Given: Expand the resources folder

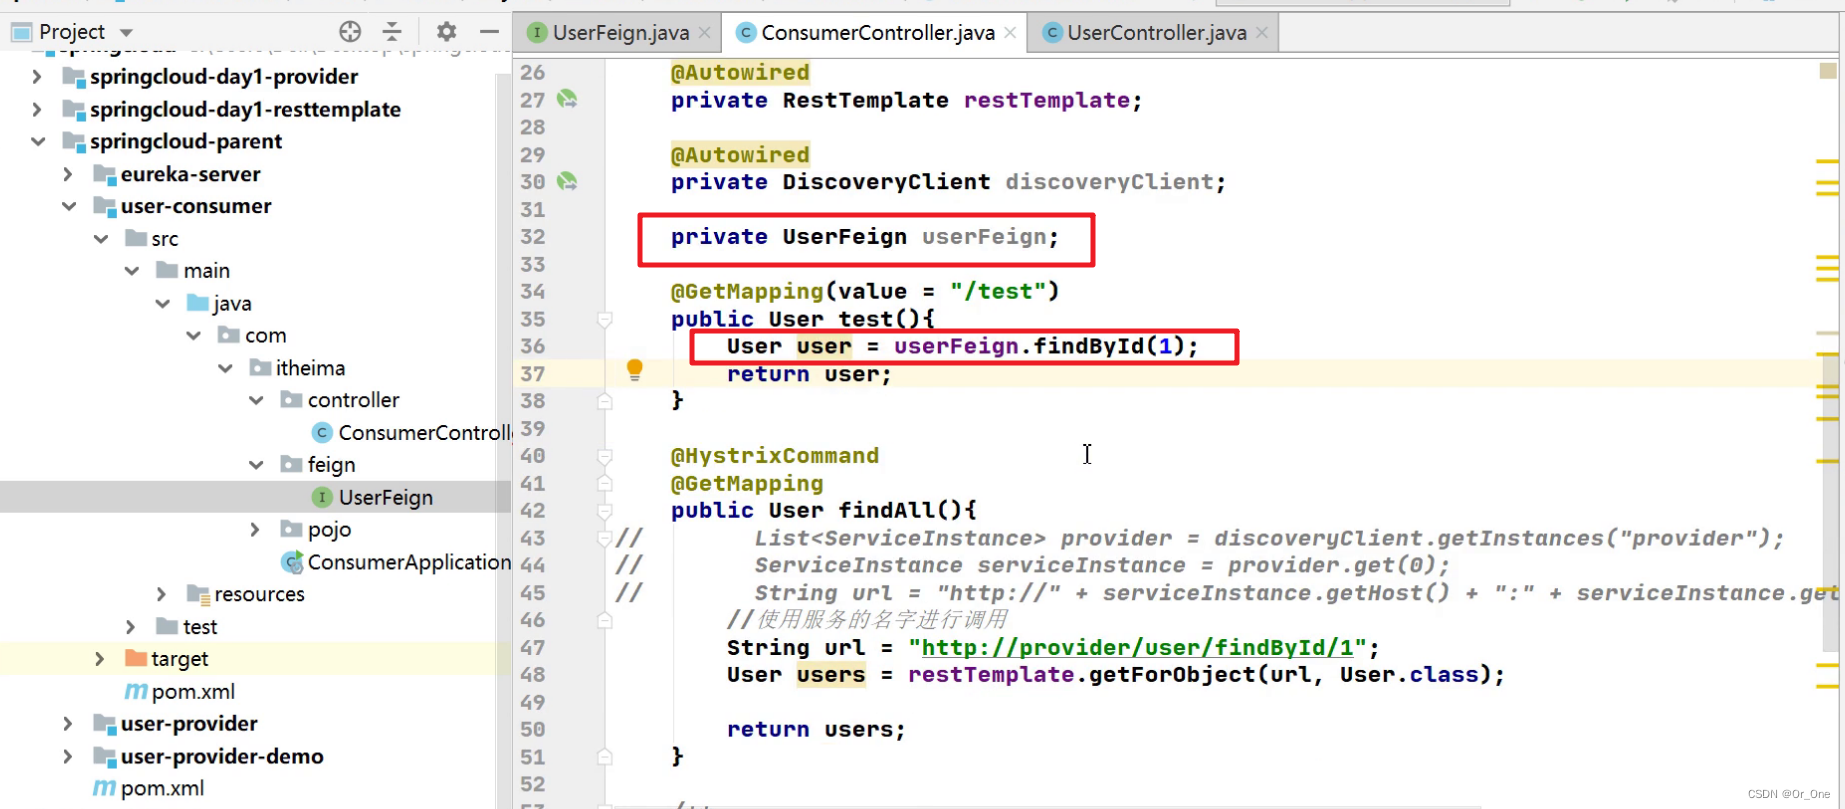Looking at the screenshot, I should click(162, 594).
